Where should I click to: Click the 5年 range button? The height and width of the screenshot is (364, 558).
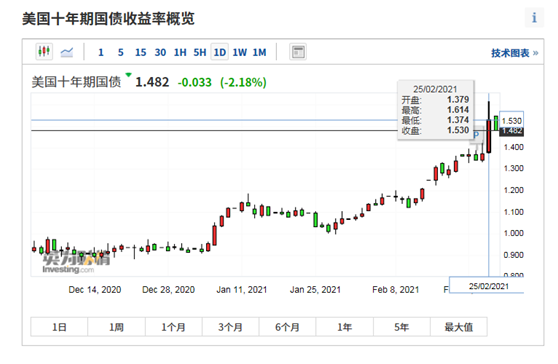coord(402,327)
